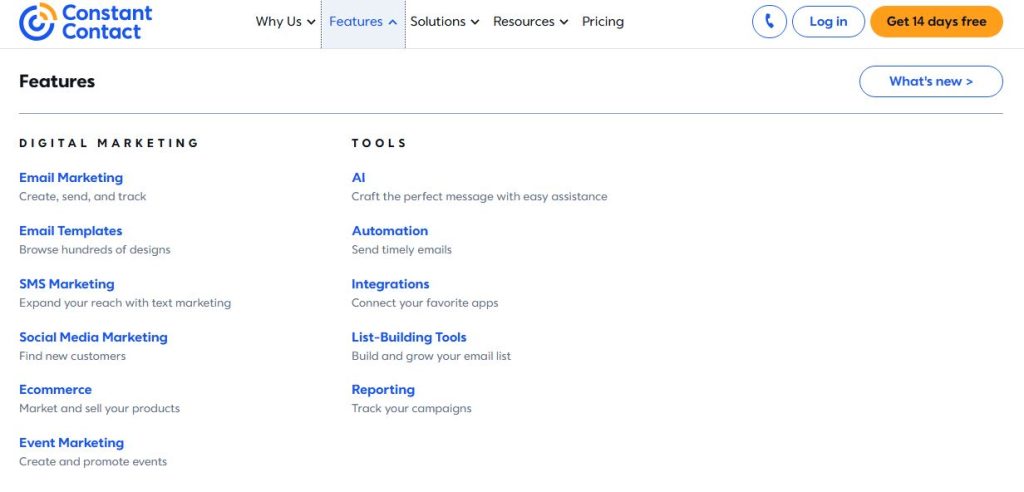Viewport: 1024px width, 492px height.
Task: Click 'Connect your favorite apps' text
Action: (424, 303)
